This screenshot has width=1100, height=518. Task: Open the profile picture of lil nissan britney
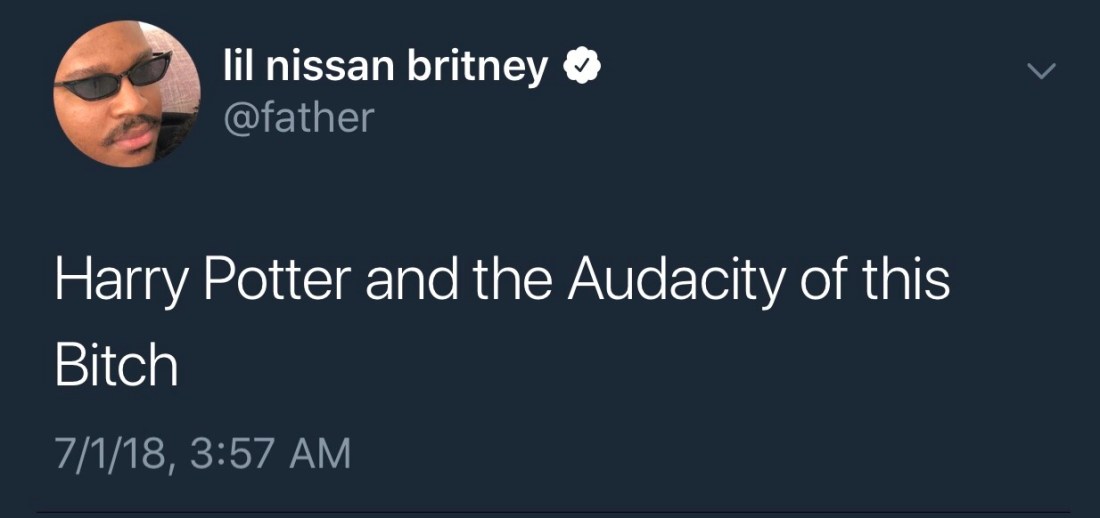click(x=126, y=93)
